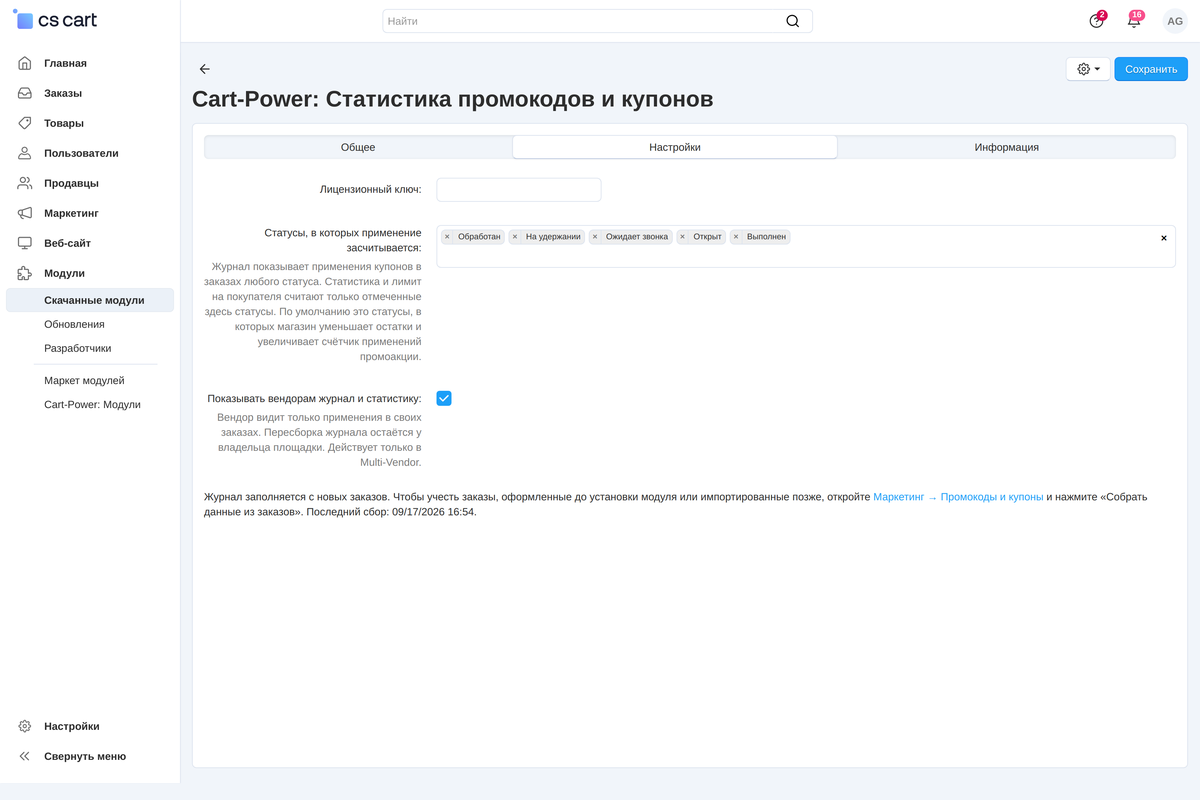Click the page title Cart-Power: Статистика промокодов
The image size is (1200, 800).
[452, 99]
